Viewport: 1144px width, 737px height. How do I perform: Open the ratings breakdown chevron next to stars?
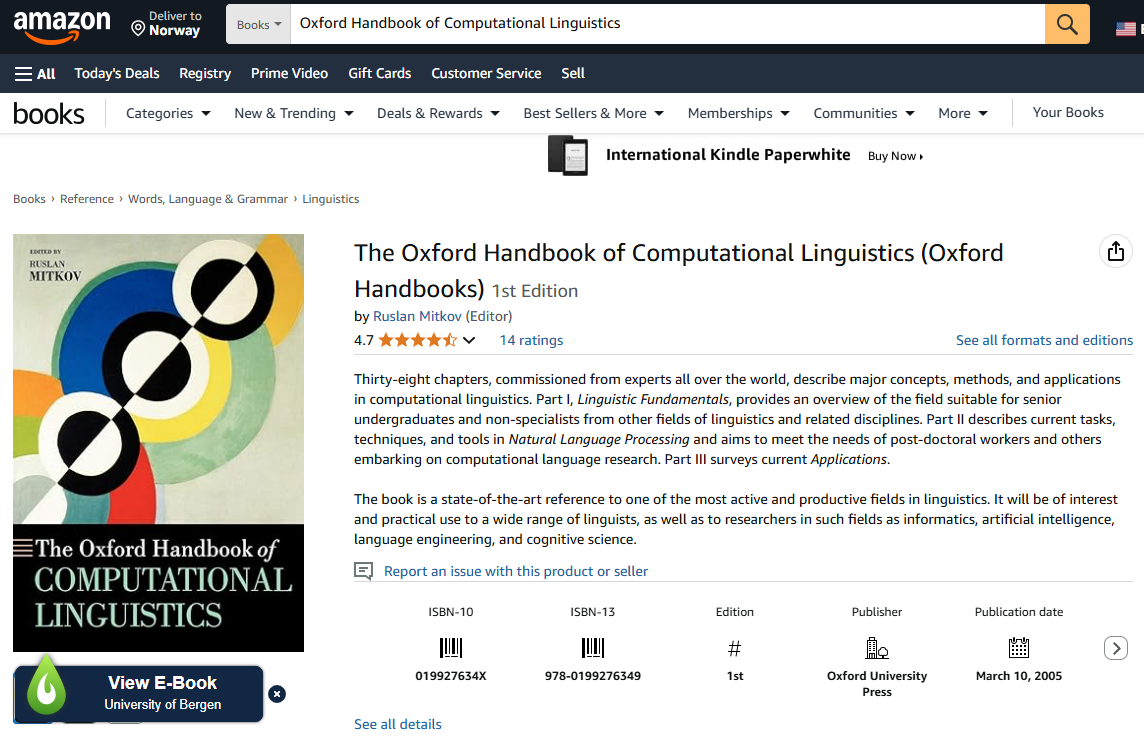coord(469,340)
